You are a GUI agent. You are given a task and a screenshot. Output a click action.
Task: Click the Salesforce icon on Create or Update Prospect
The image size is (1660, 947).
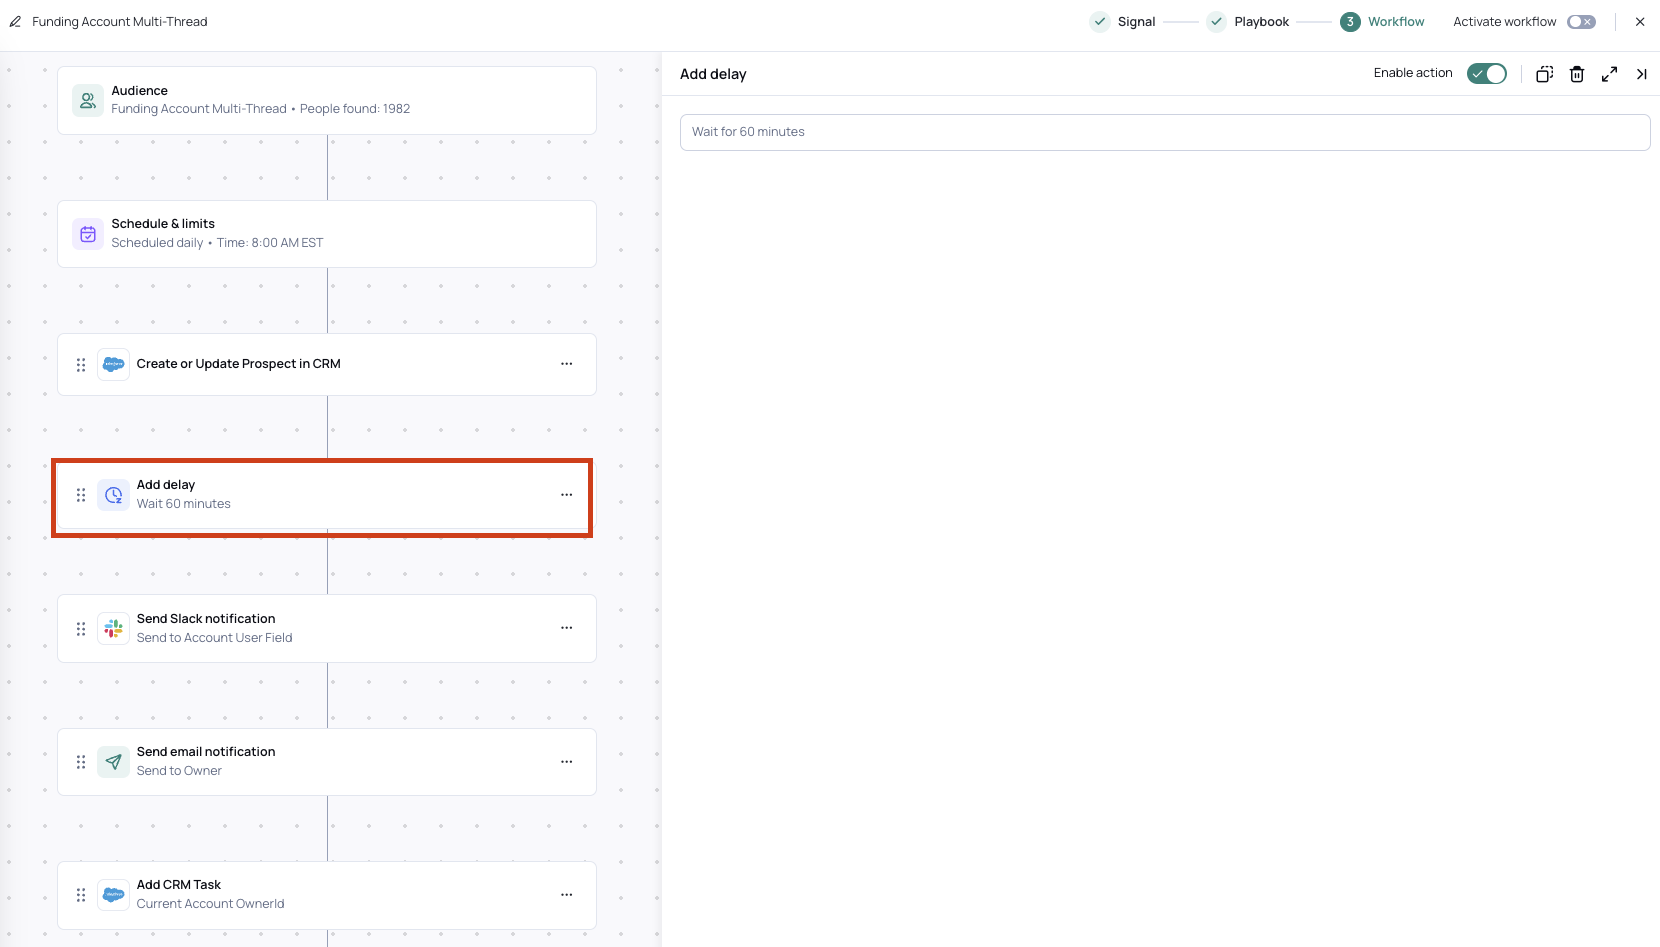point(113,364)
